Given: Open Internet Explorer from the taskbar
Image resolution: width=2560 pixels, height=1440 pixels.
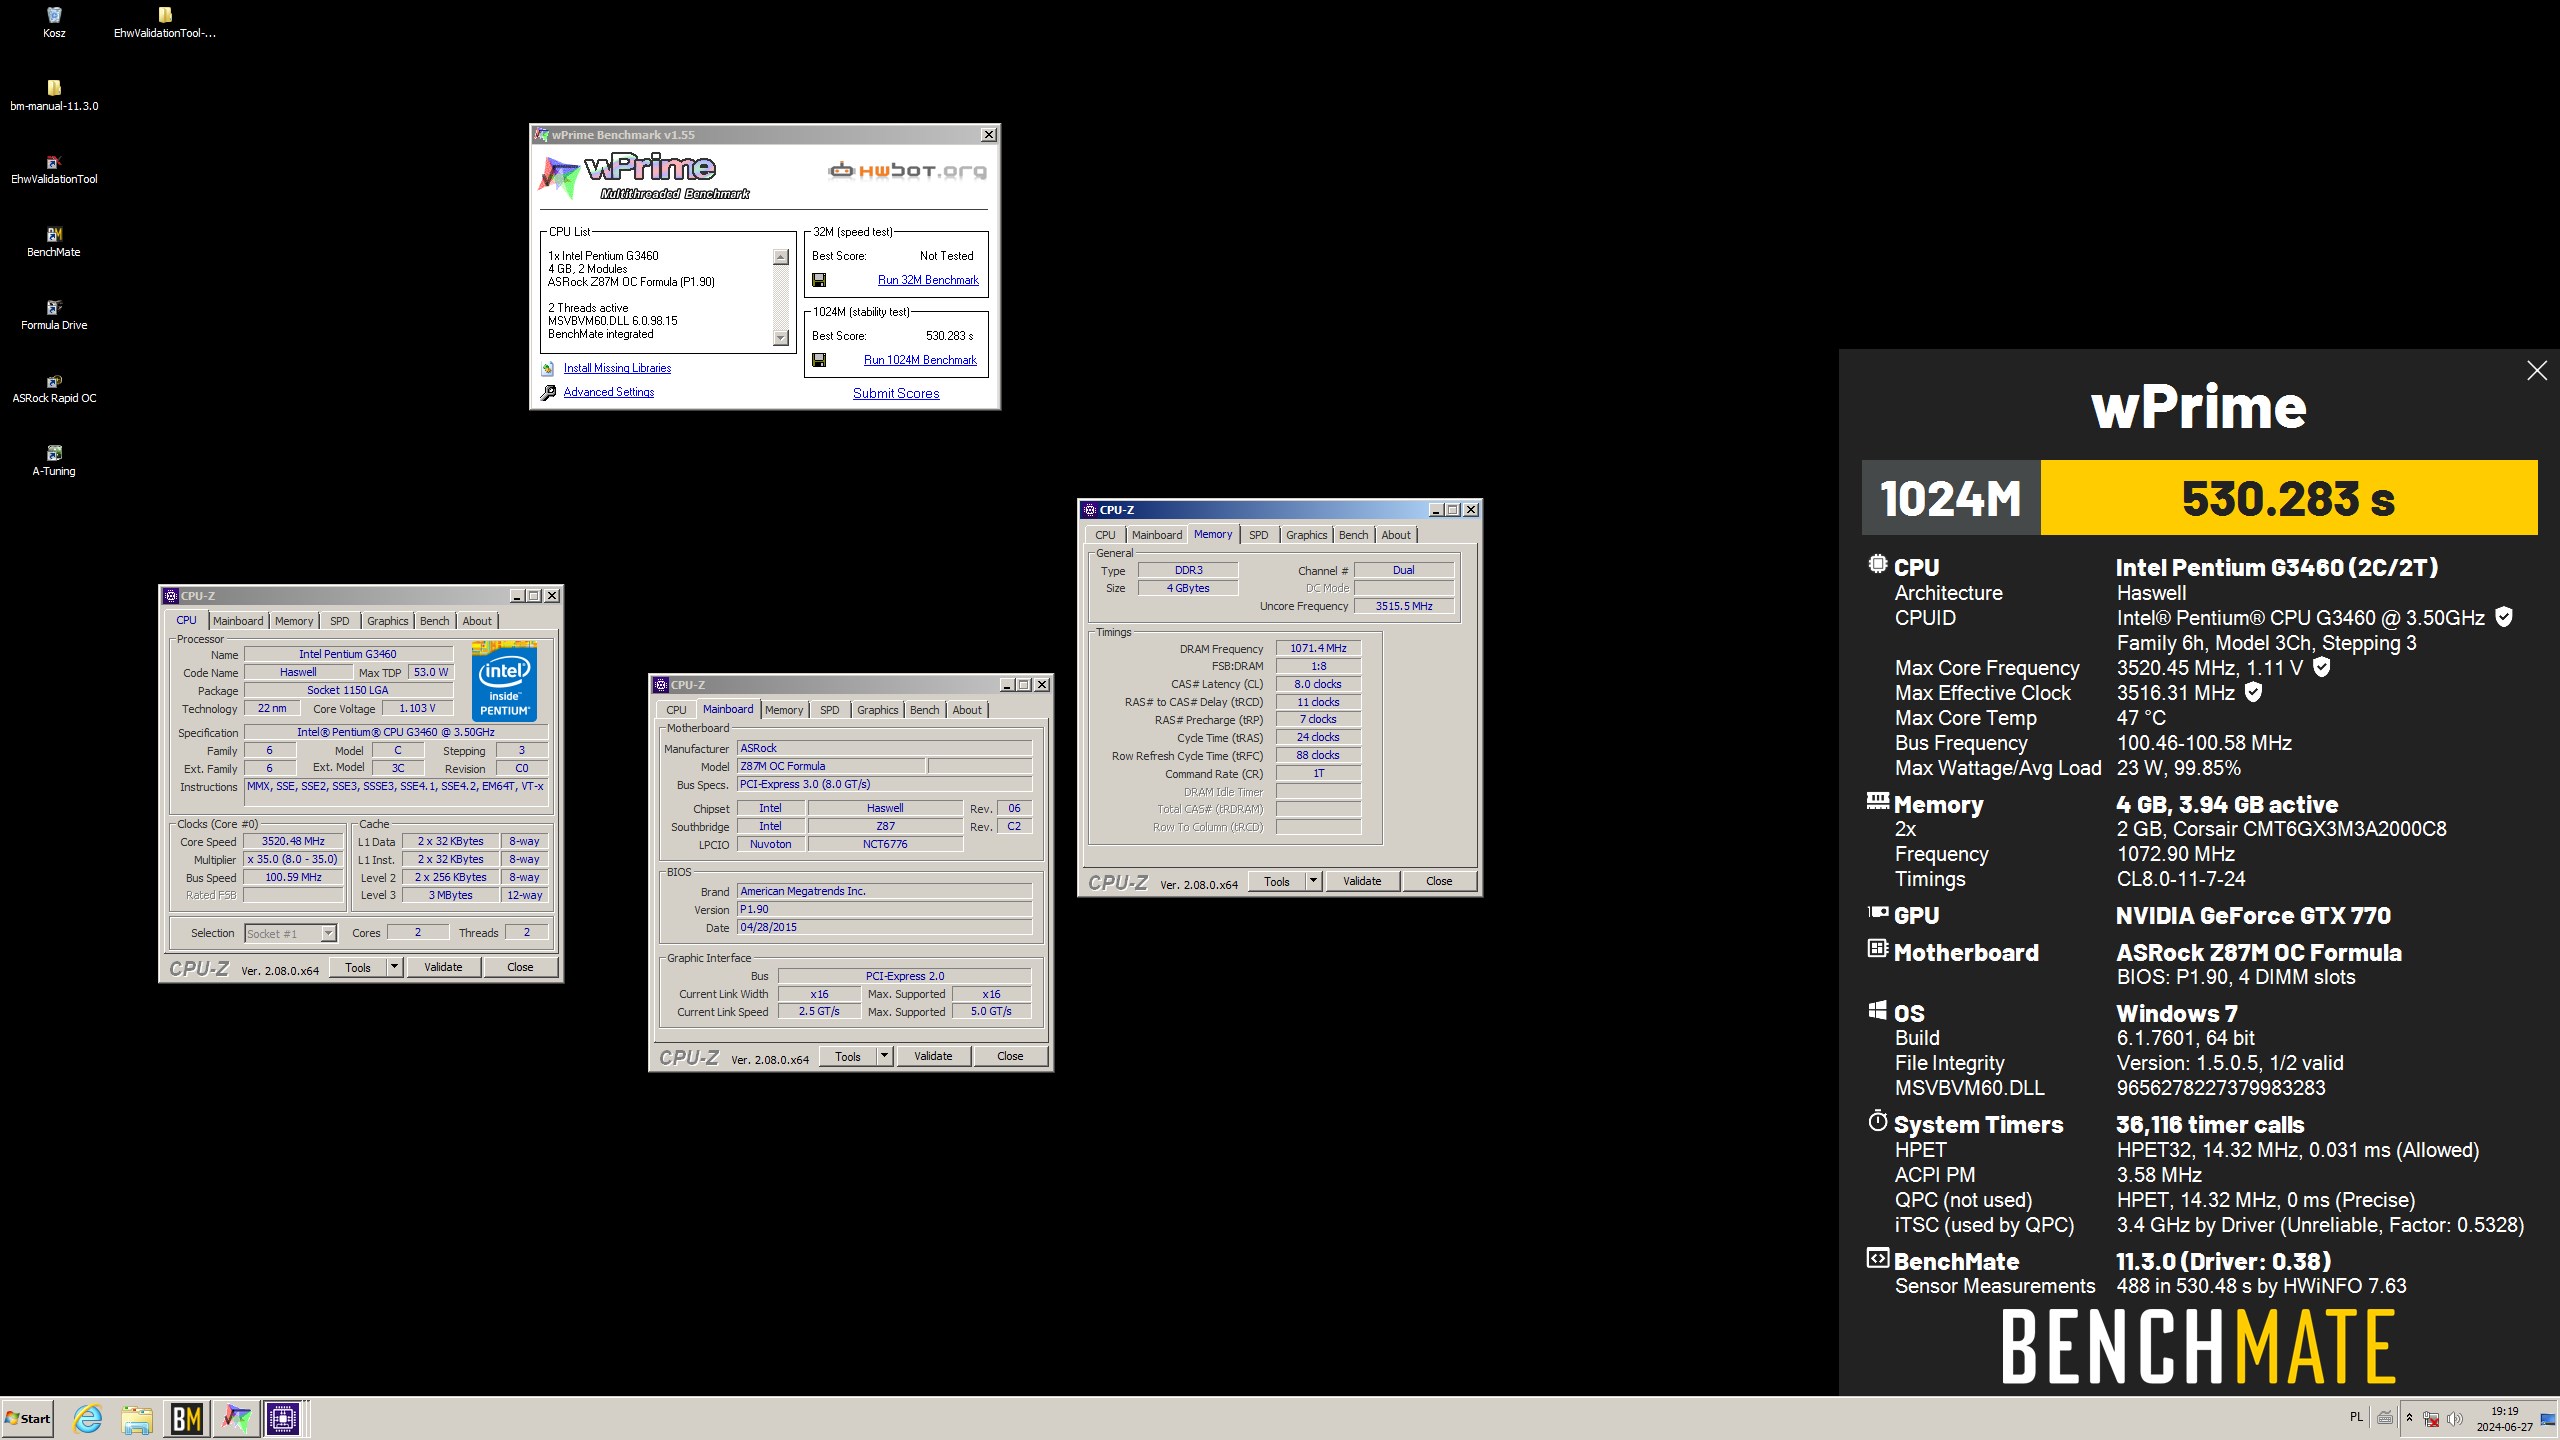Looking at the screenshot, I should (88, 1418).
